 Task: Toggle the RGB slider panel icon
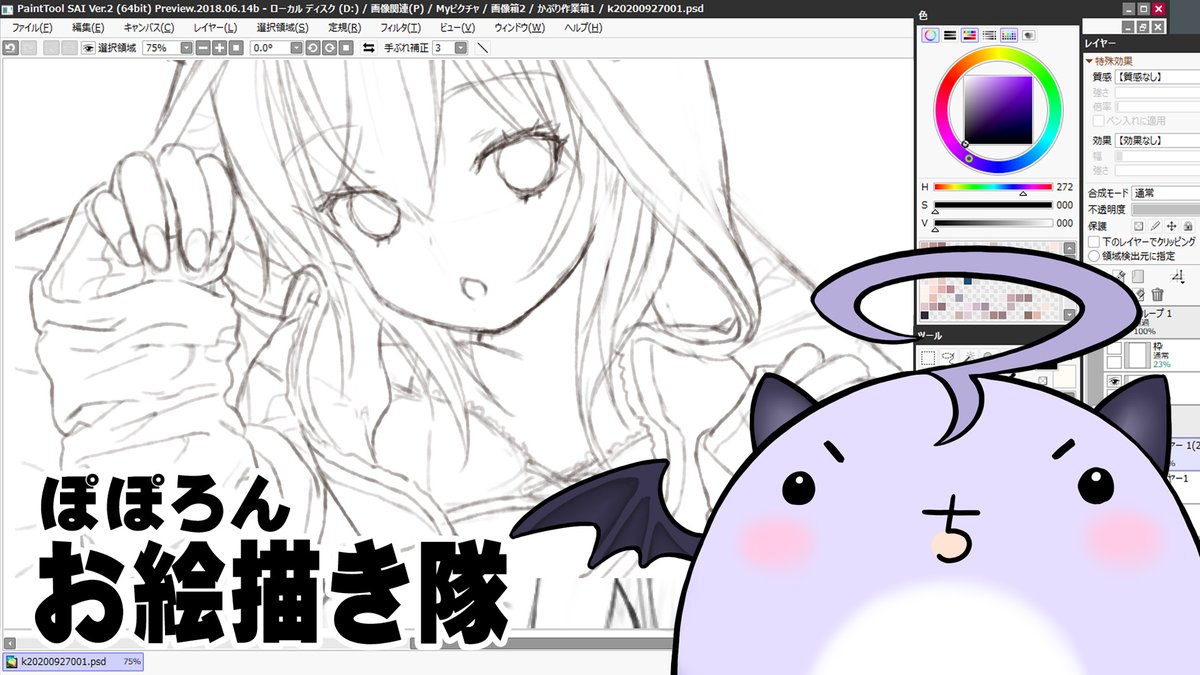click(950, 35)
